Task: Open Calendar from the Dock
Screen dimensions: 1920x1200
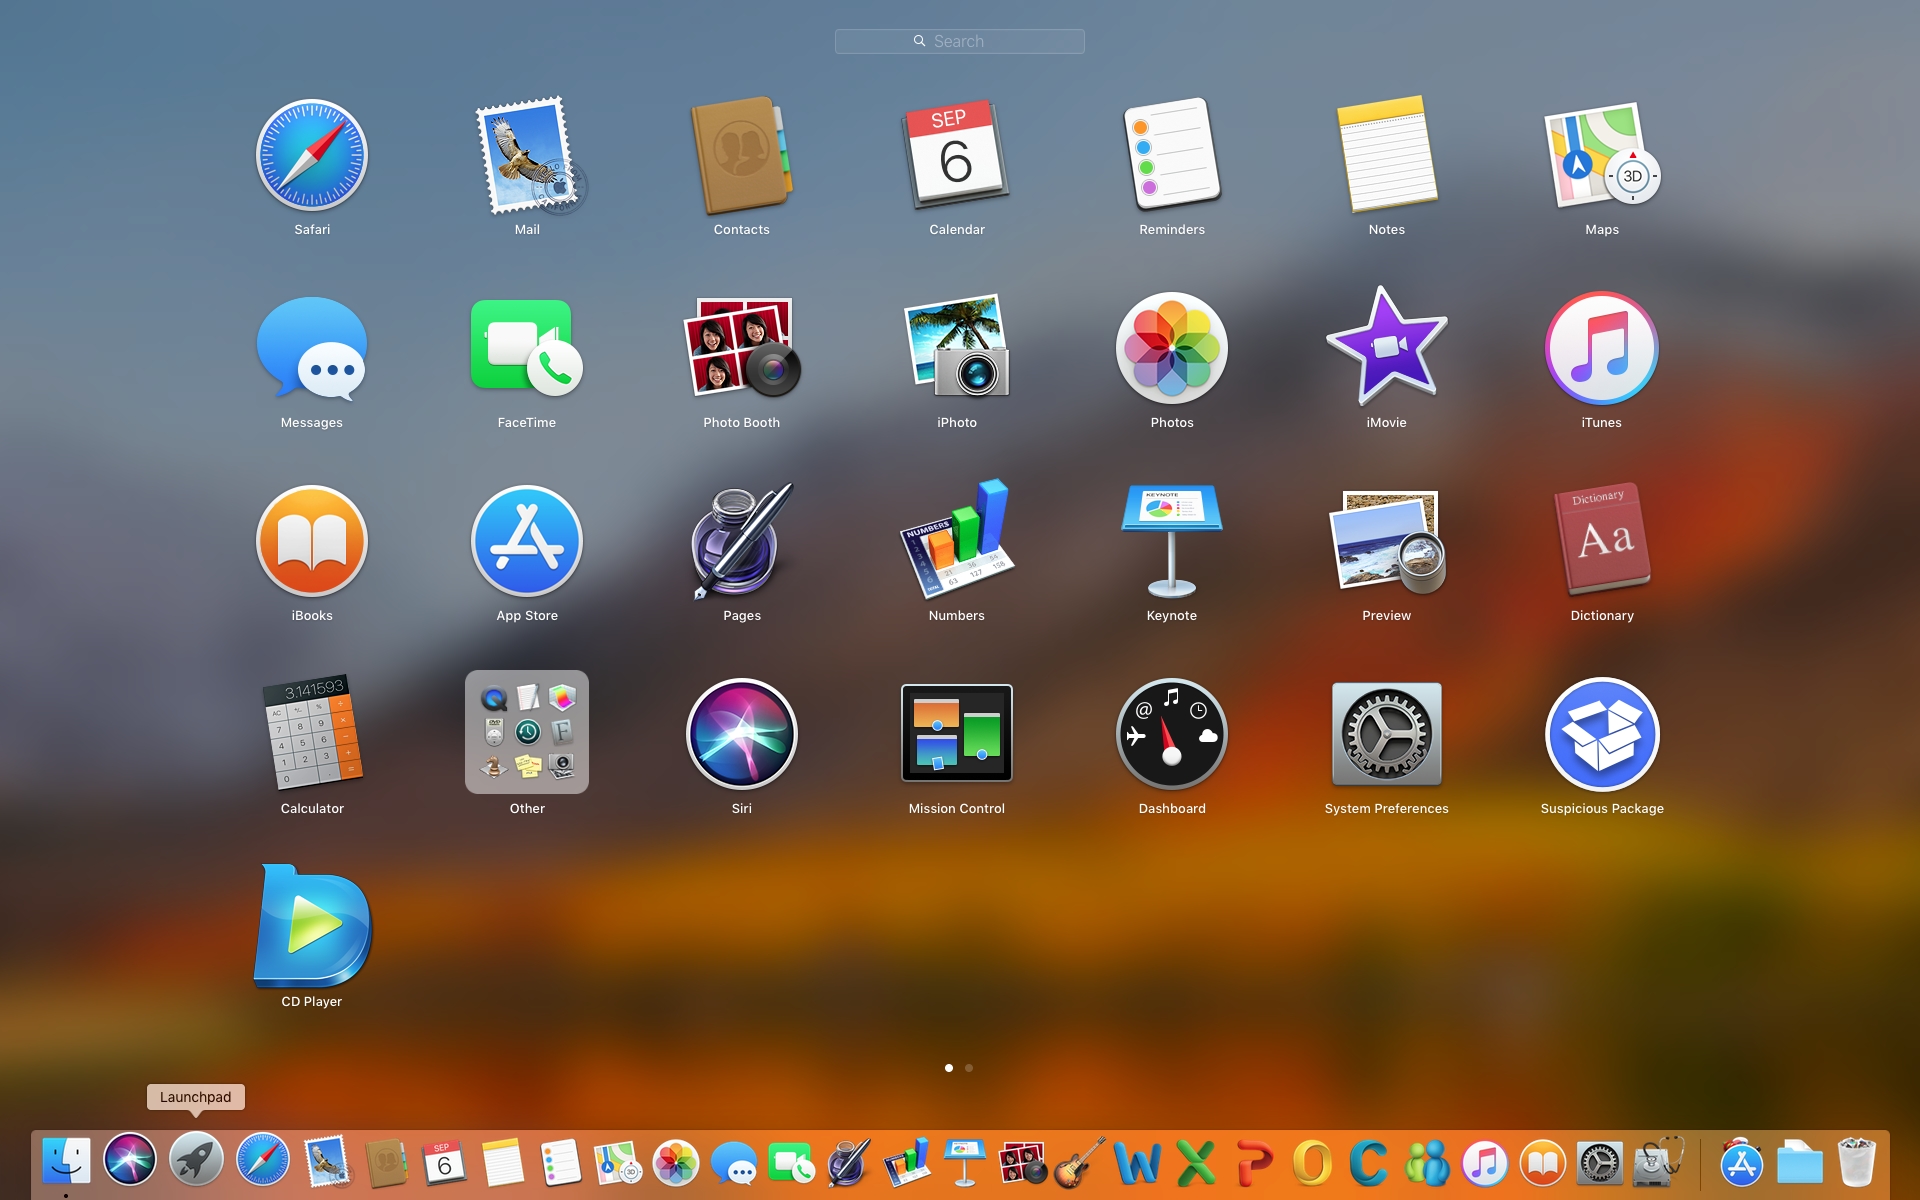Action: 444,1163
